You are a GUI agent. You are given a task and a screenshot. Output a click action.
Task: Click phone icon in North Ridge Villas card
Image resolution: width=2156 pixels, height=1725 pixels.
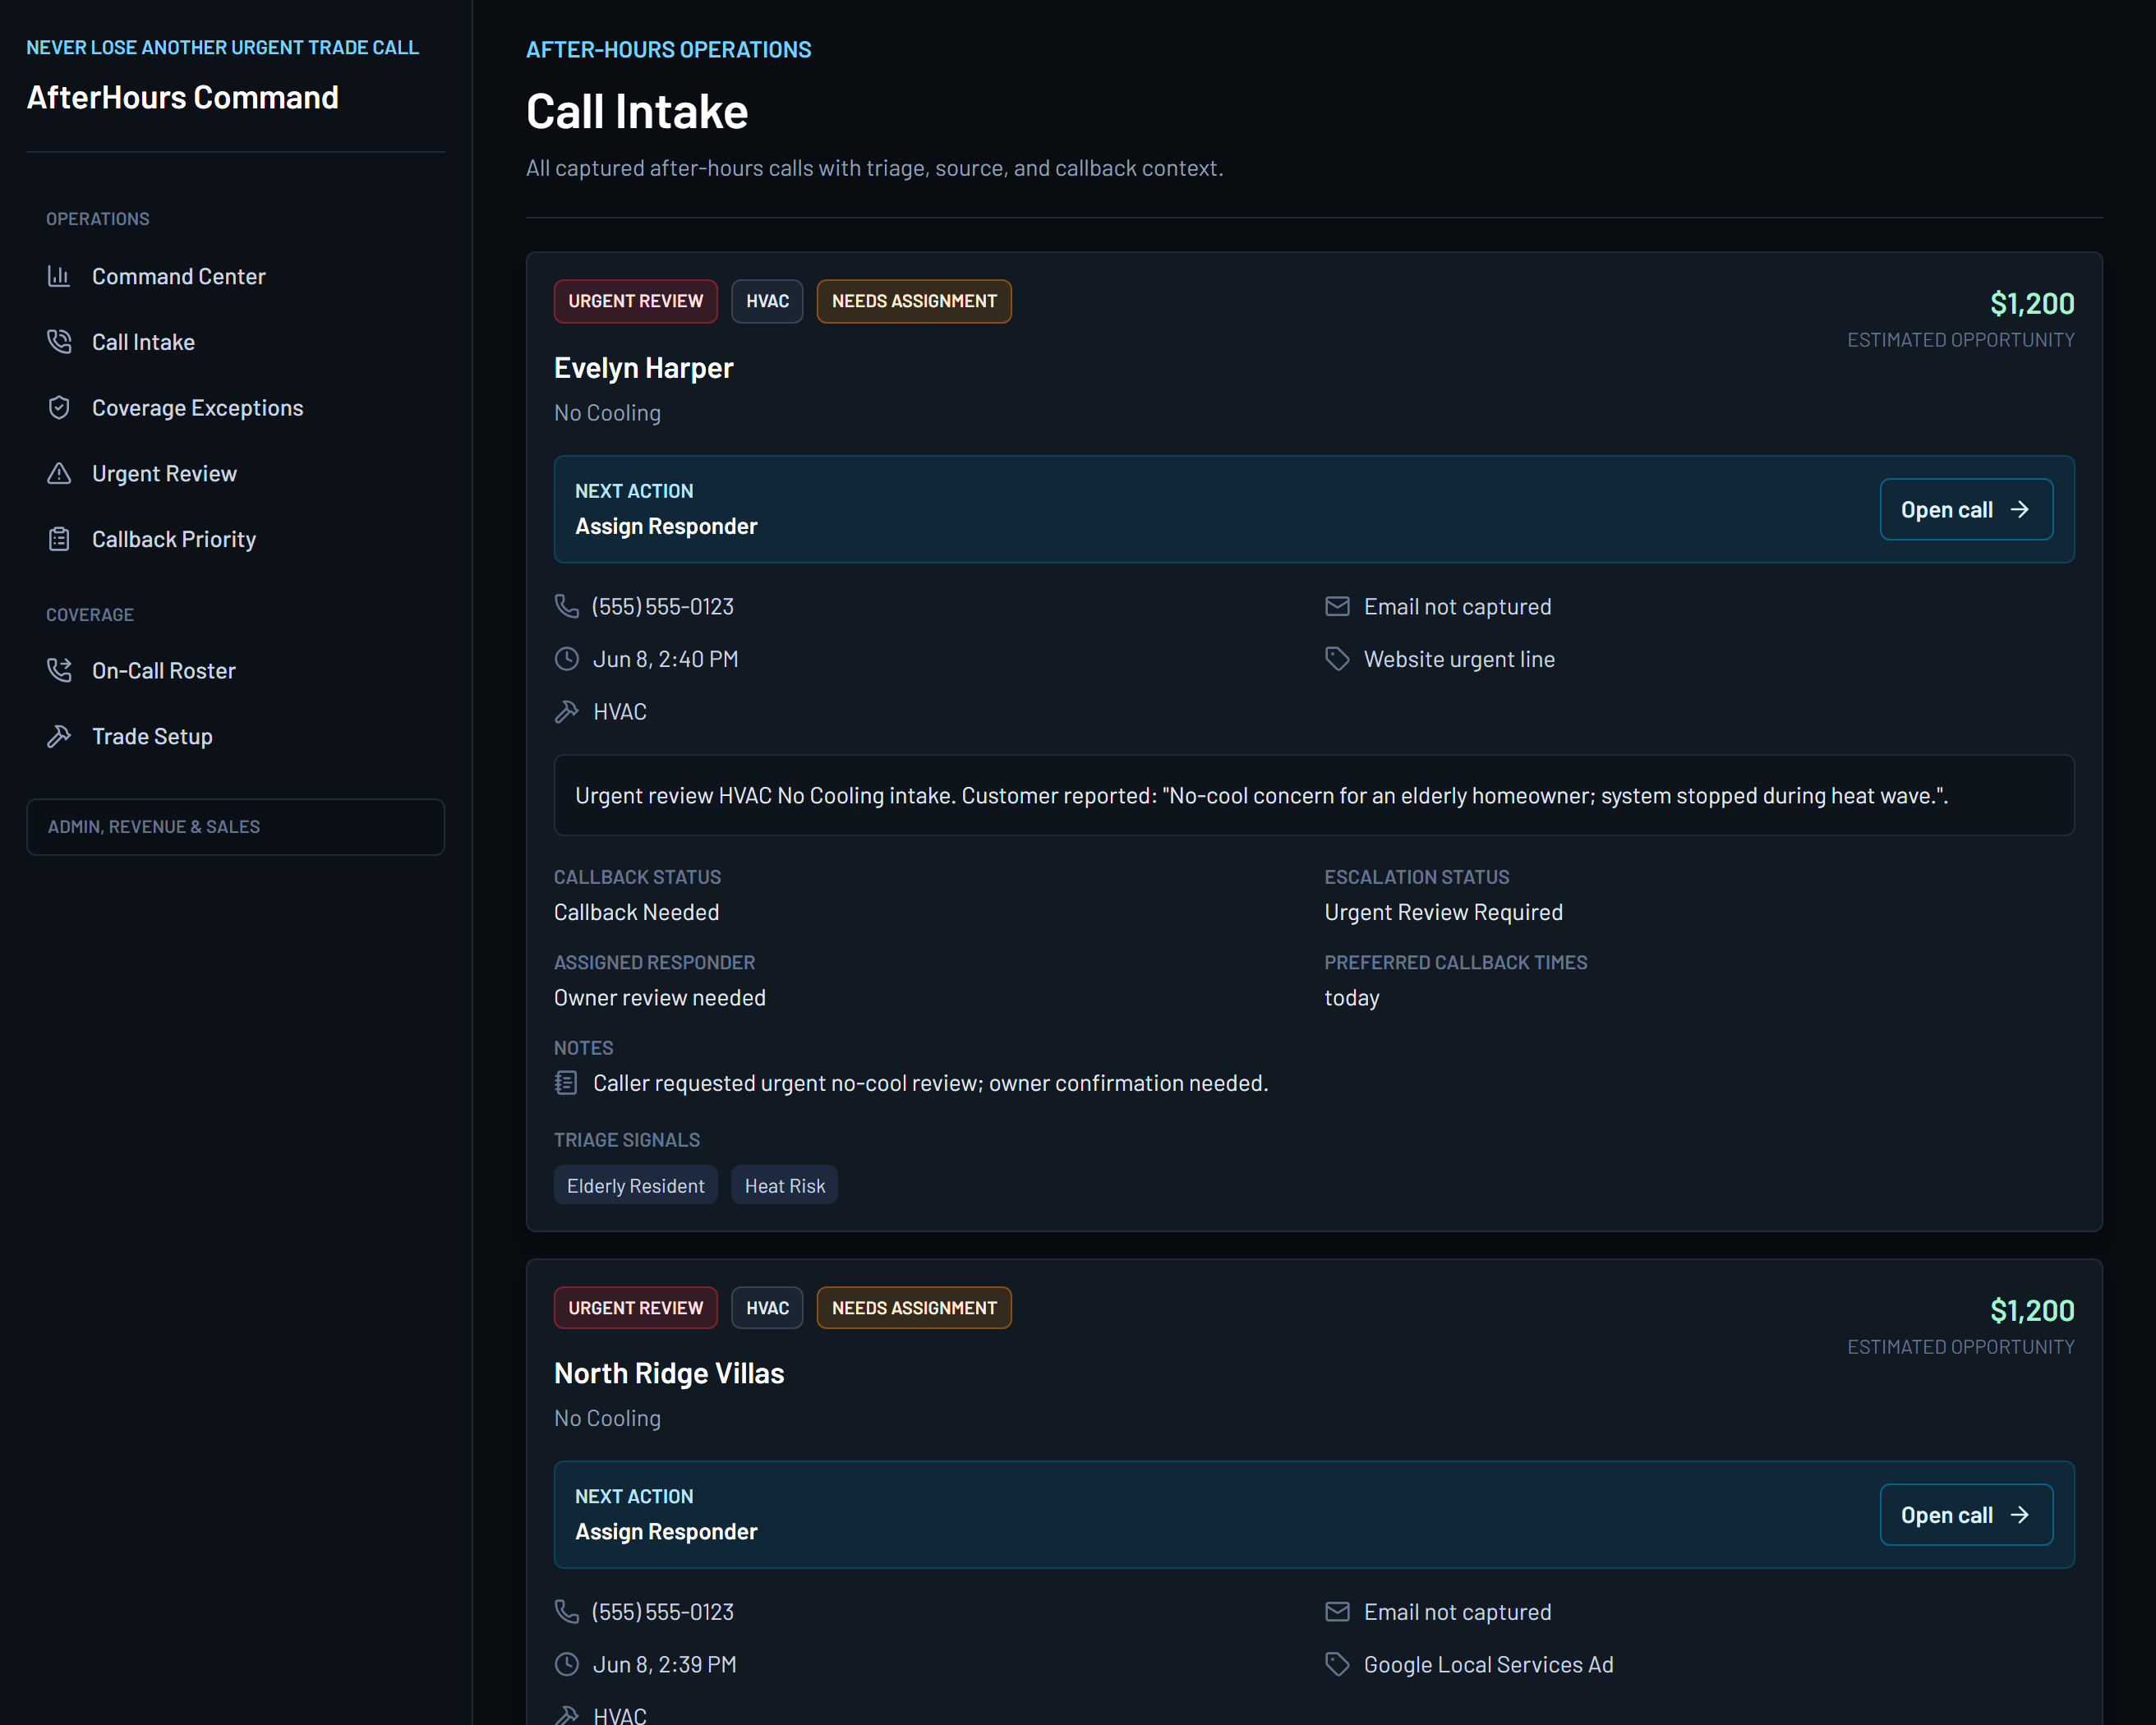(566, 1611)
